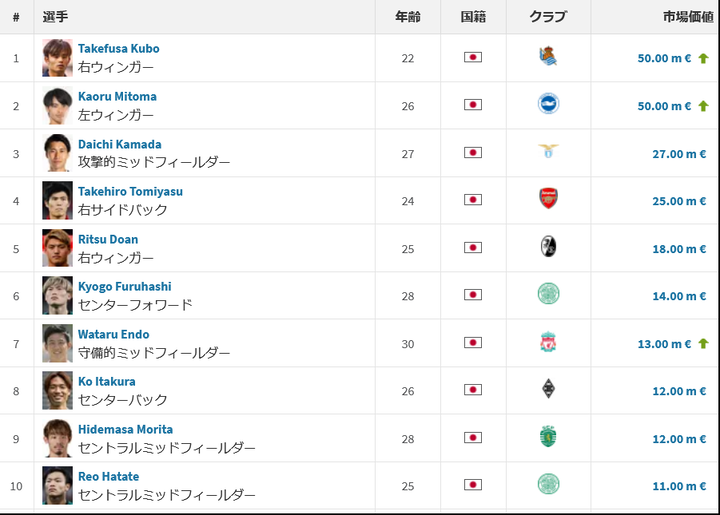The image size is (720, 515).
Task: Click the Liverpool club crest icon
Action: (x=548, y=342)
